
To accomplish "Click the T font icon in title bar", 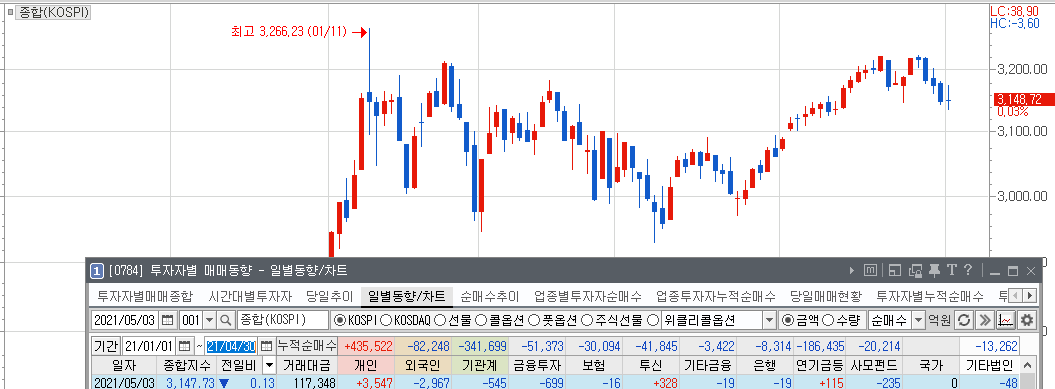I will click(951, 271).
